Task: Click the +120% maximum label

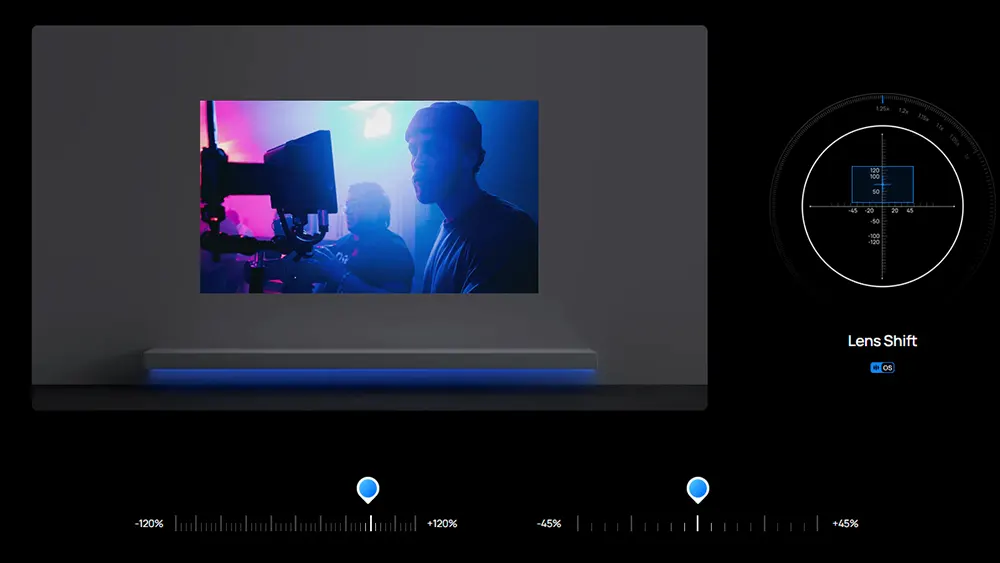Action: click(442, 524)
